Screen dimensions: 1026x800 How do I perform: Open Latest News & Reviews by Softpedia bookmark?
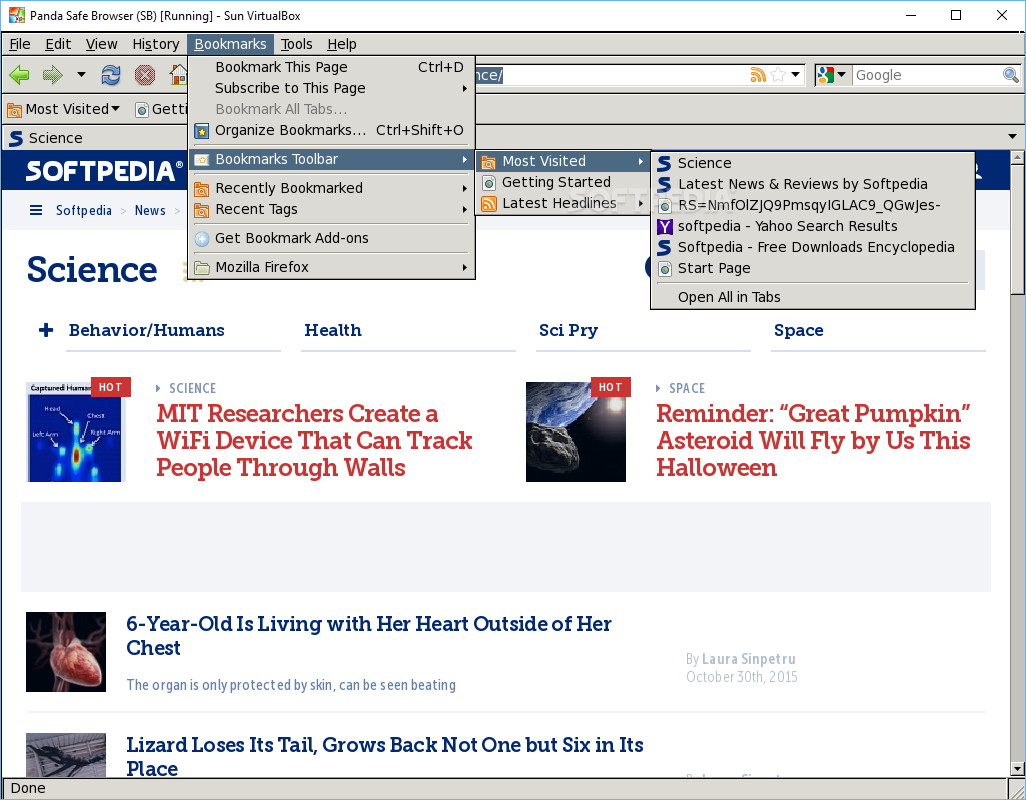coord(813,184)
